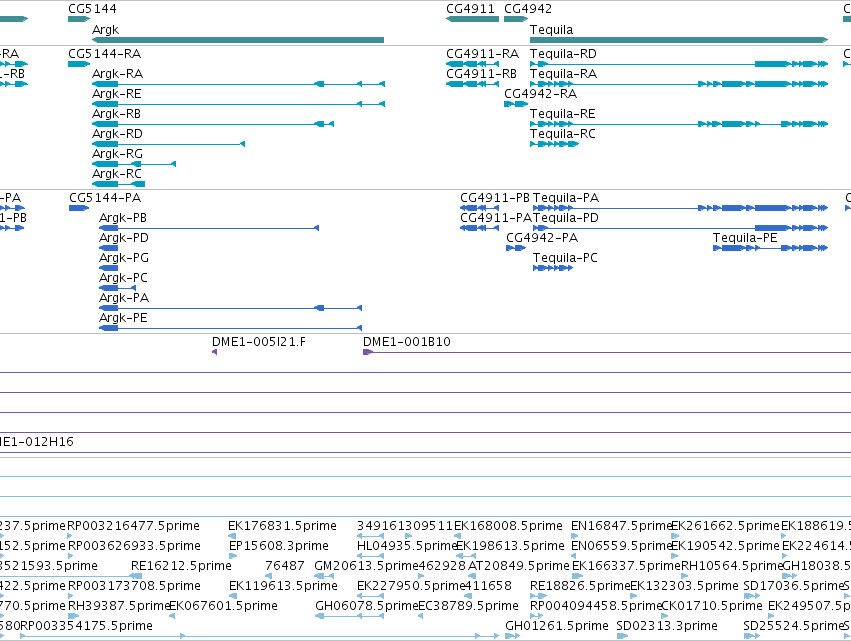The width and height of the screenshot is (851, 641).
Task: Open the Tequila-RC transcript label
Action: (x=562, y=134)
